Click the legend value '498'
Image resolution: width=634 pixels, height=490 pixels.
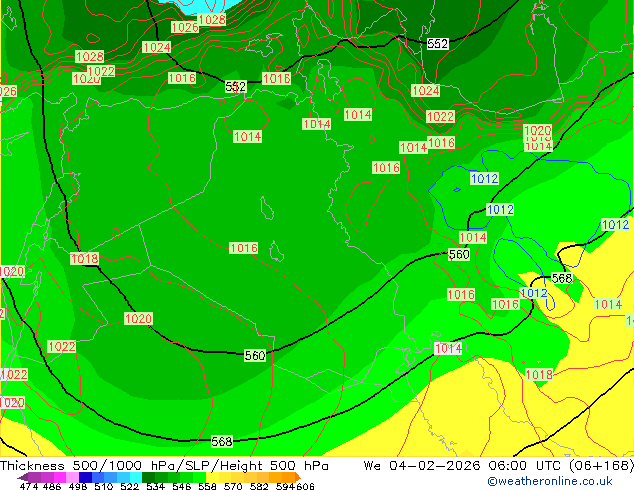(x=78, y=486)
